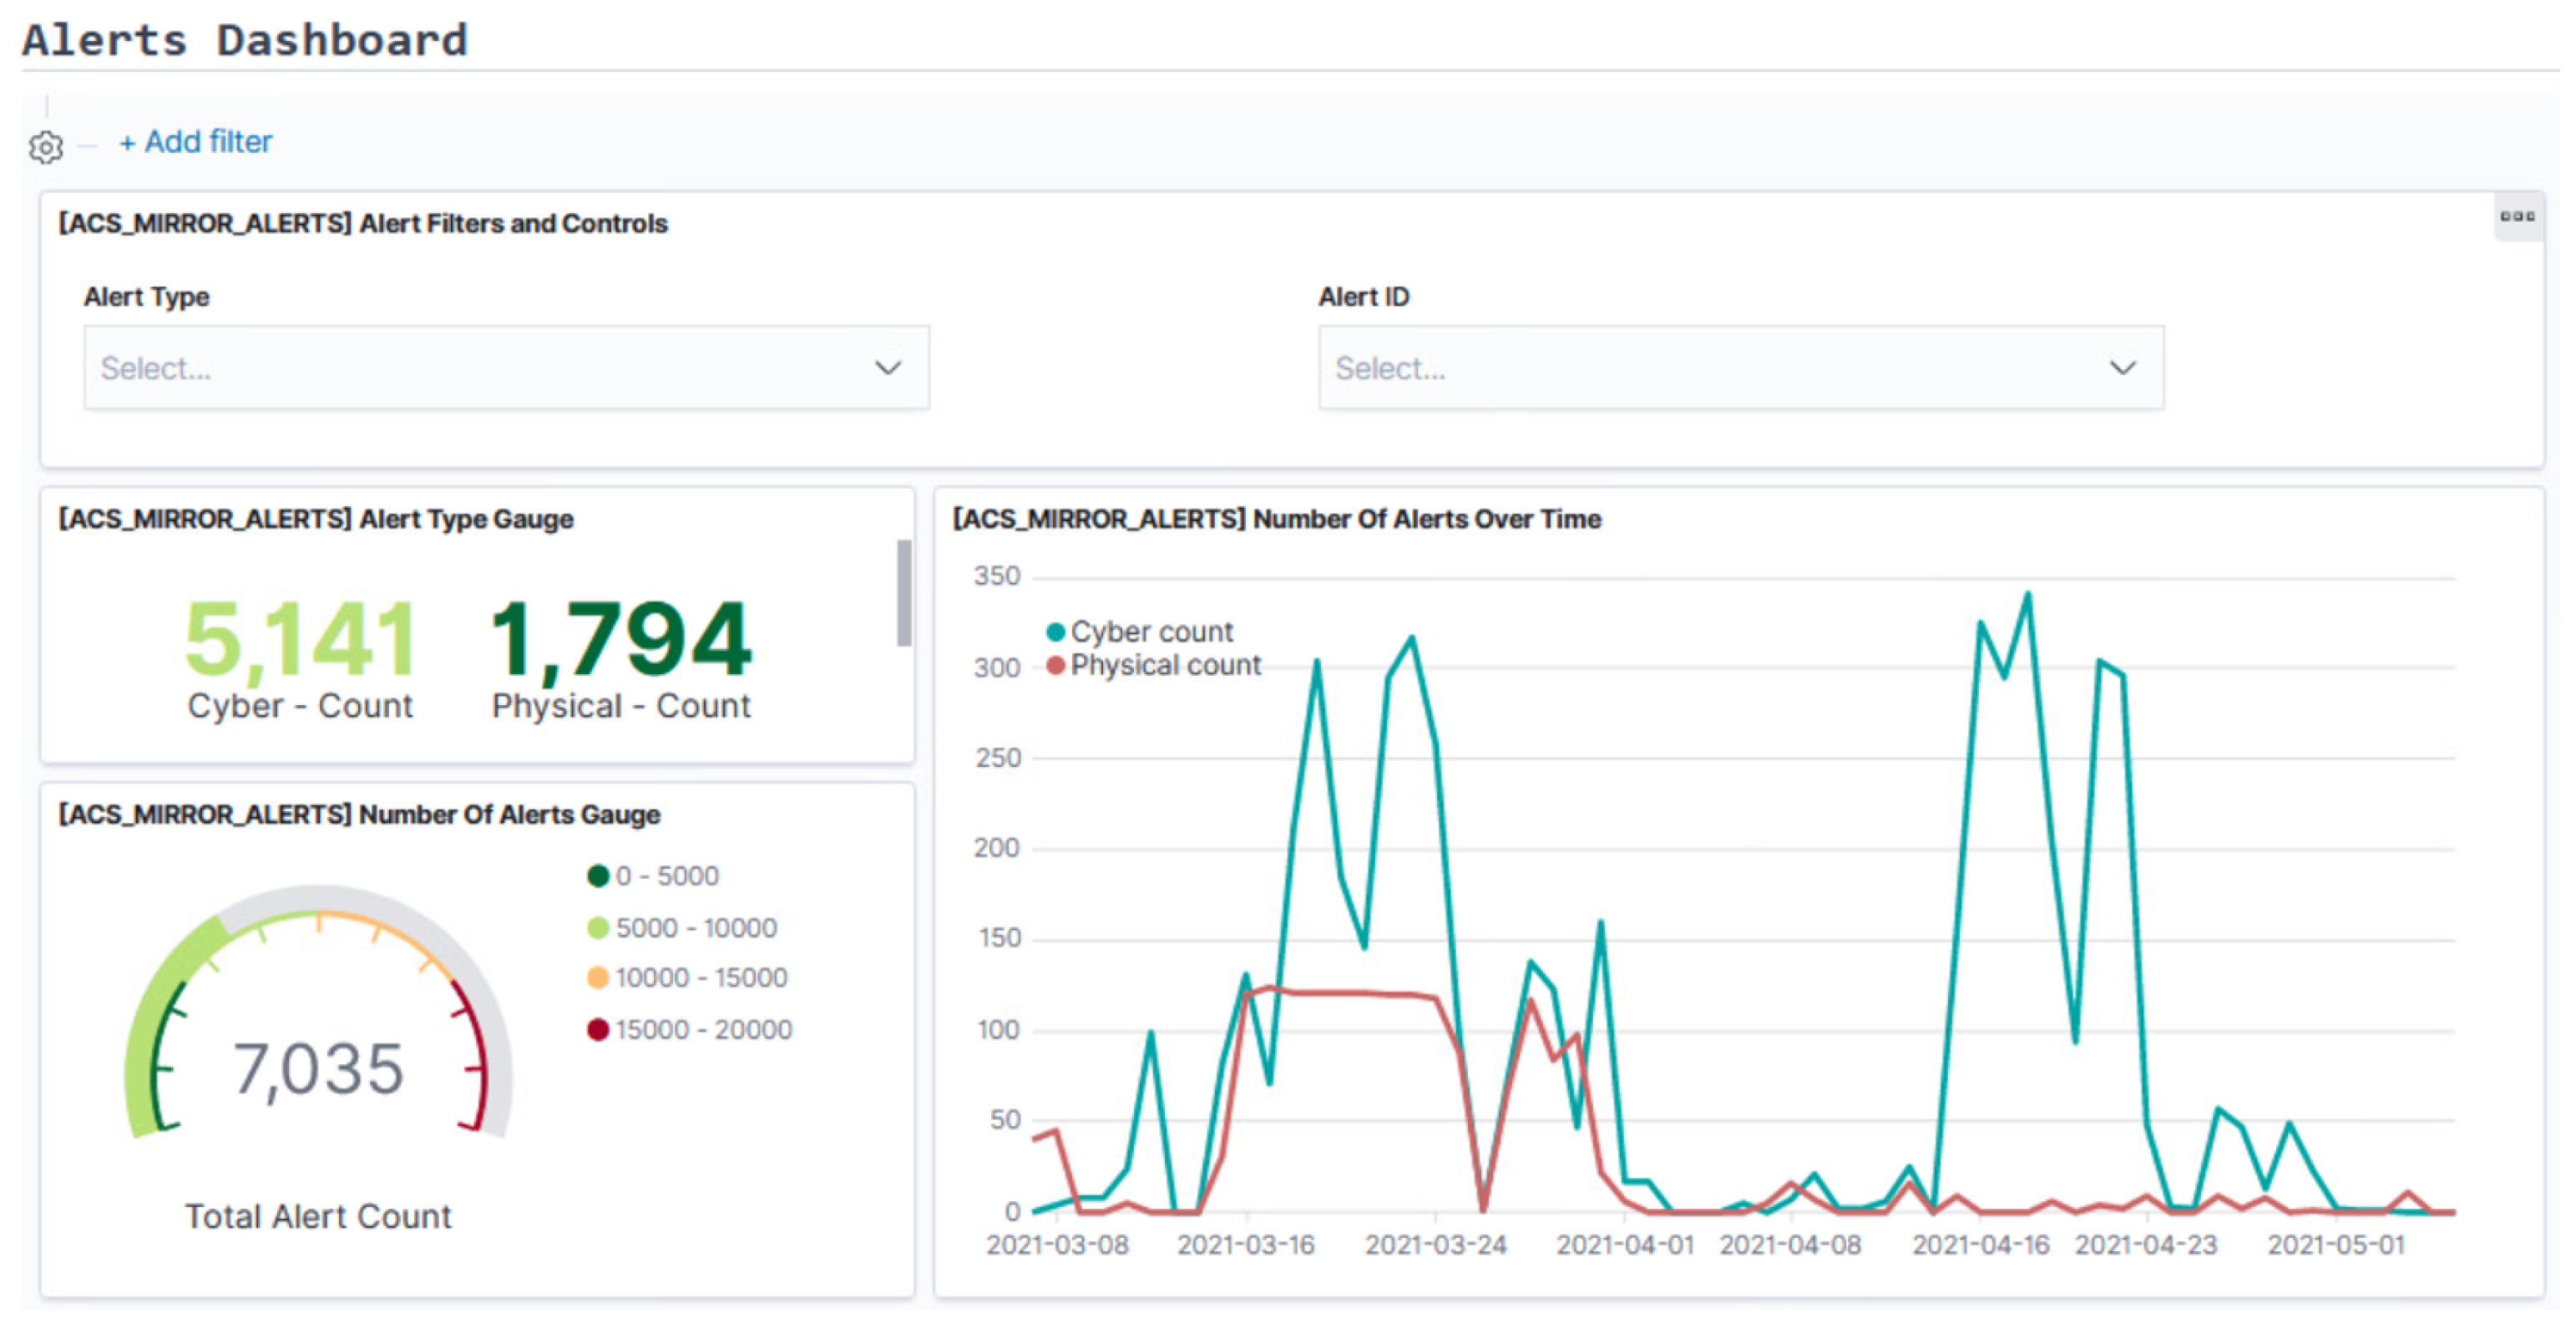Toggle the Cyber count legend dot
Screen dimensions: 2576x1334
coord(1055,632)
